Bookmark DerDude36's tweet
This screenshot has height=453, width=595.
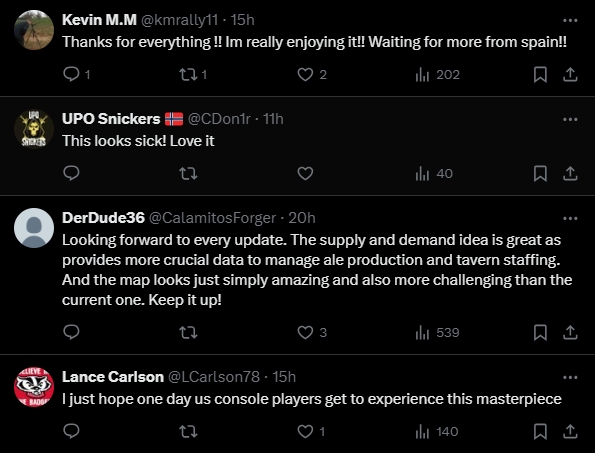540,332
